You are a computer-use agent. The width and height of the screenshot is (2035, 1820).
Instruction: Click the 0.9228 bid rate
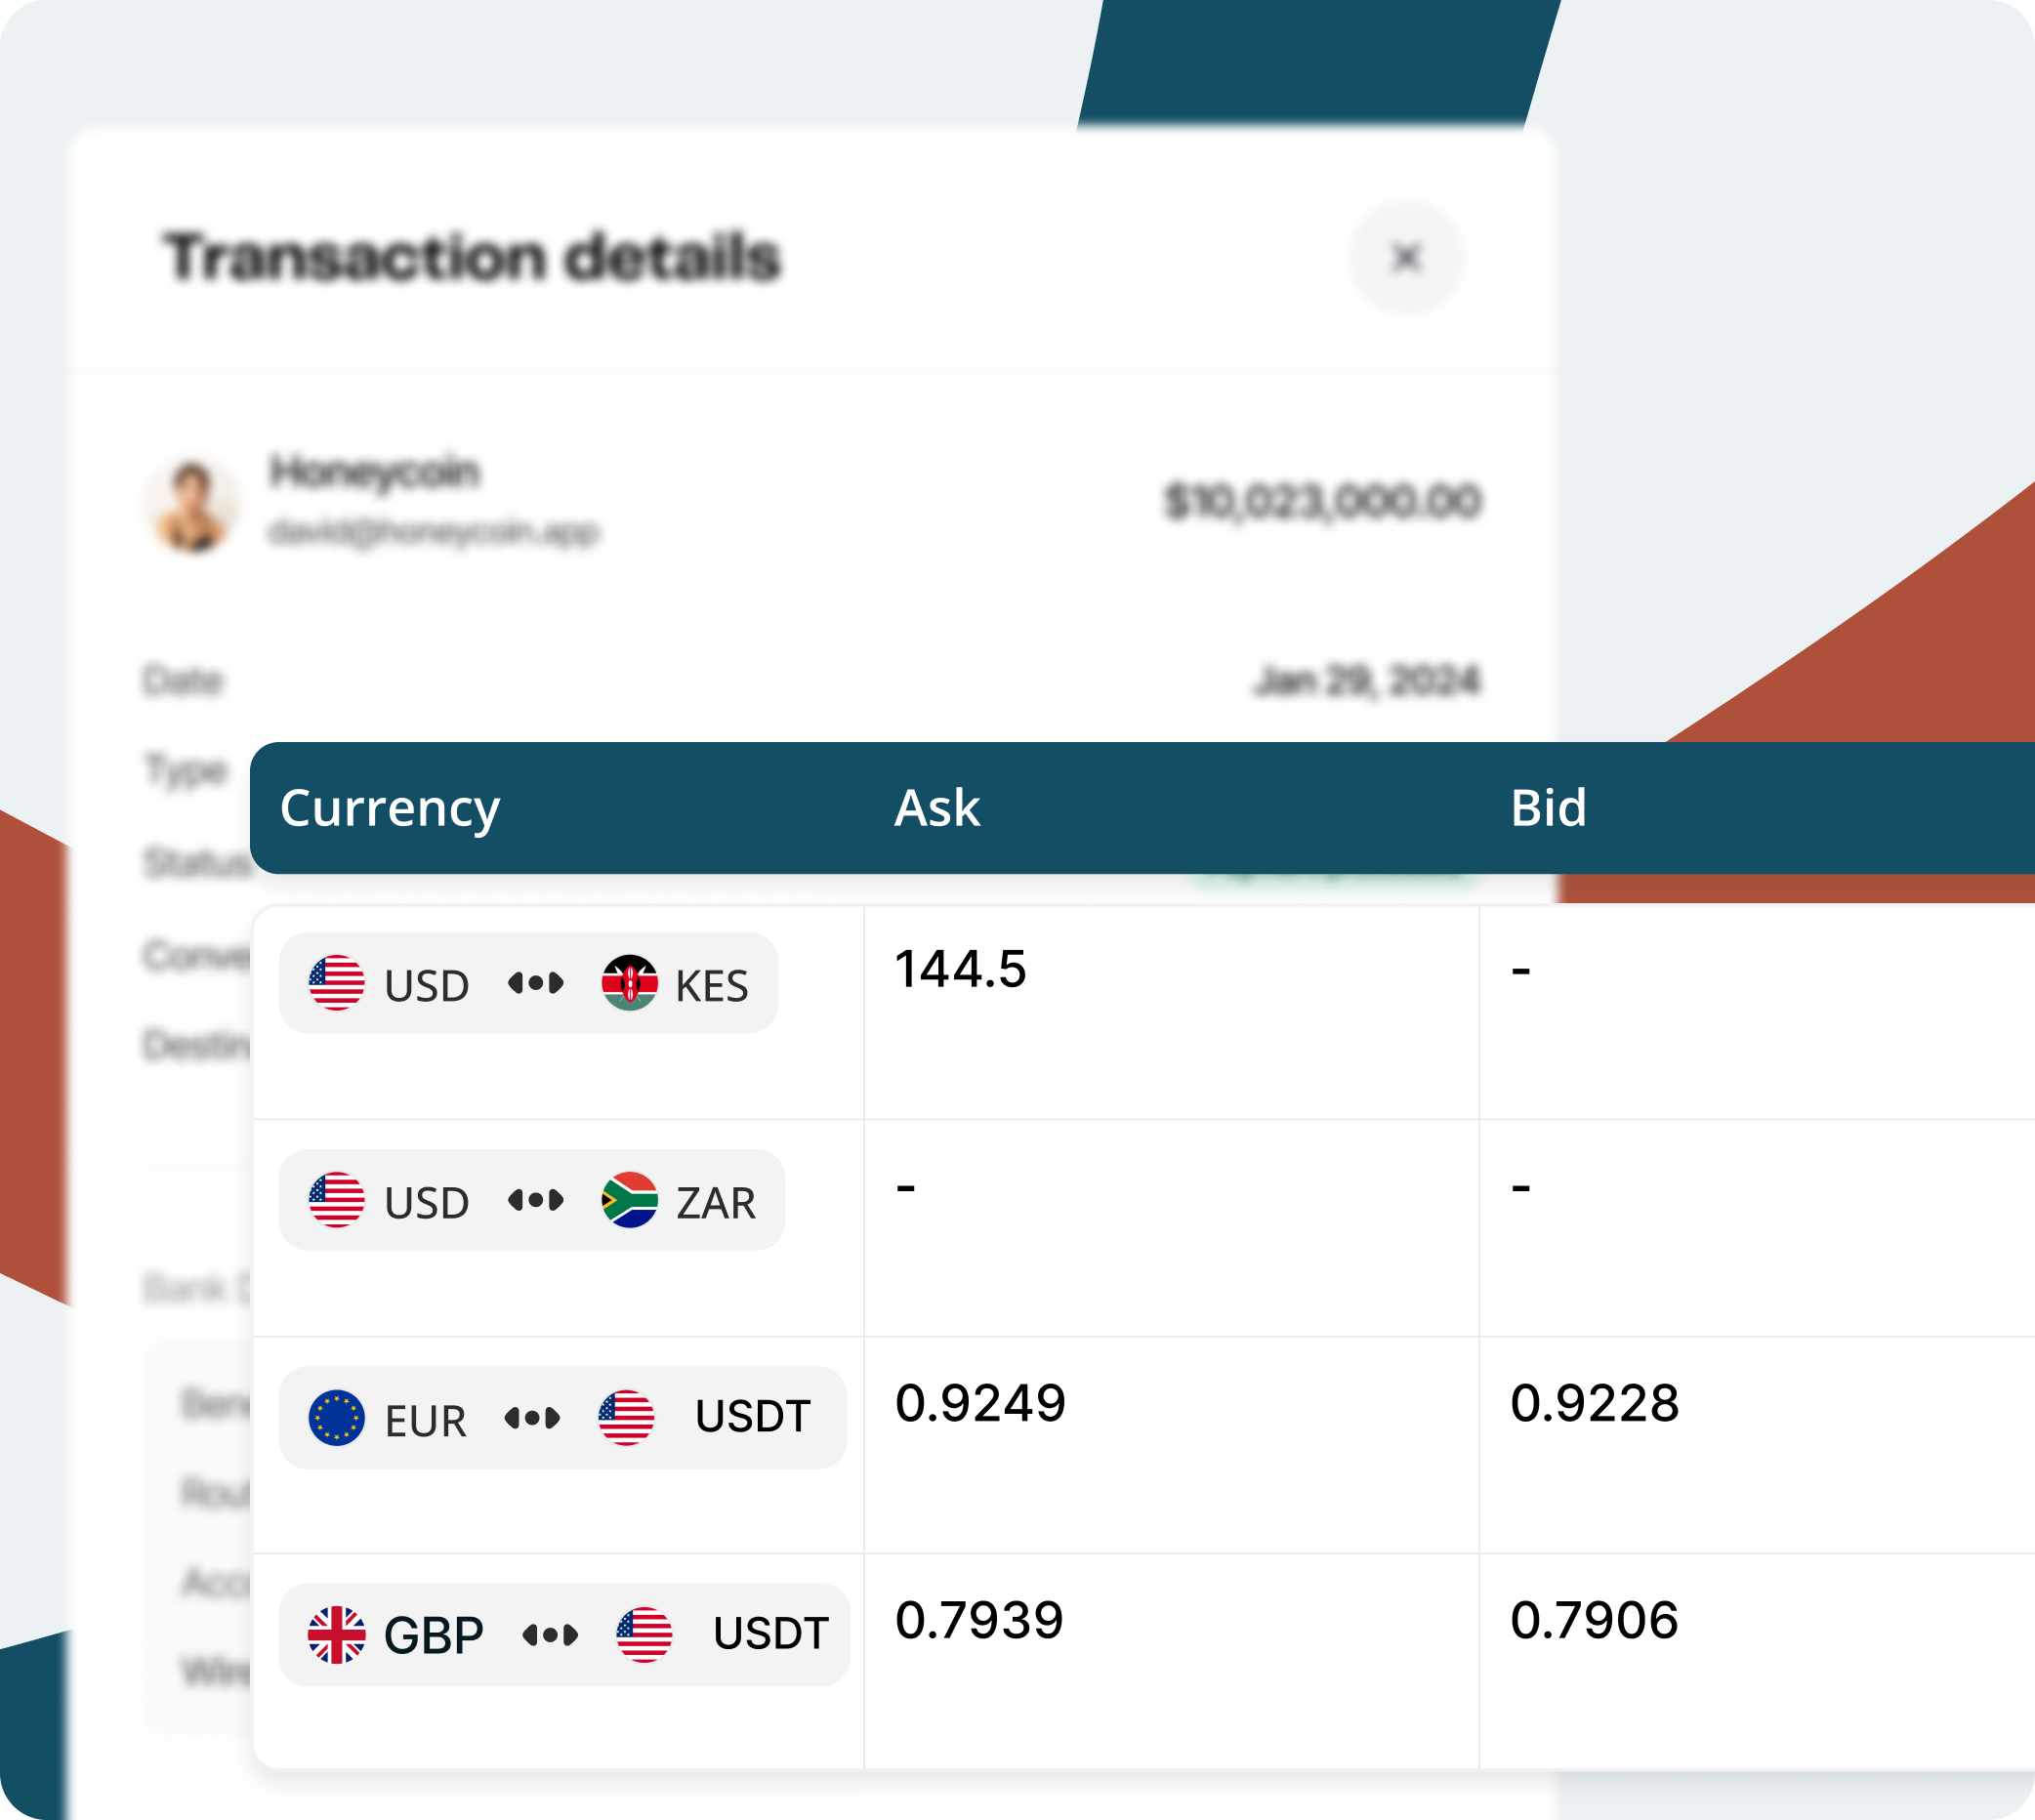(x=1594, y=1403)
